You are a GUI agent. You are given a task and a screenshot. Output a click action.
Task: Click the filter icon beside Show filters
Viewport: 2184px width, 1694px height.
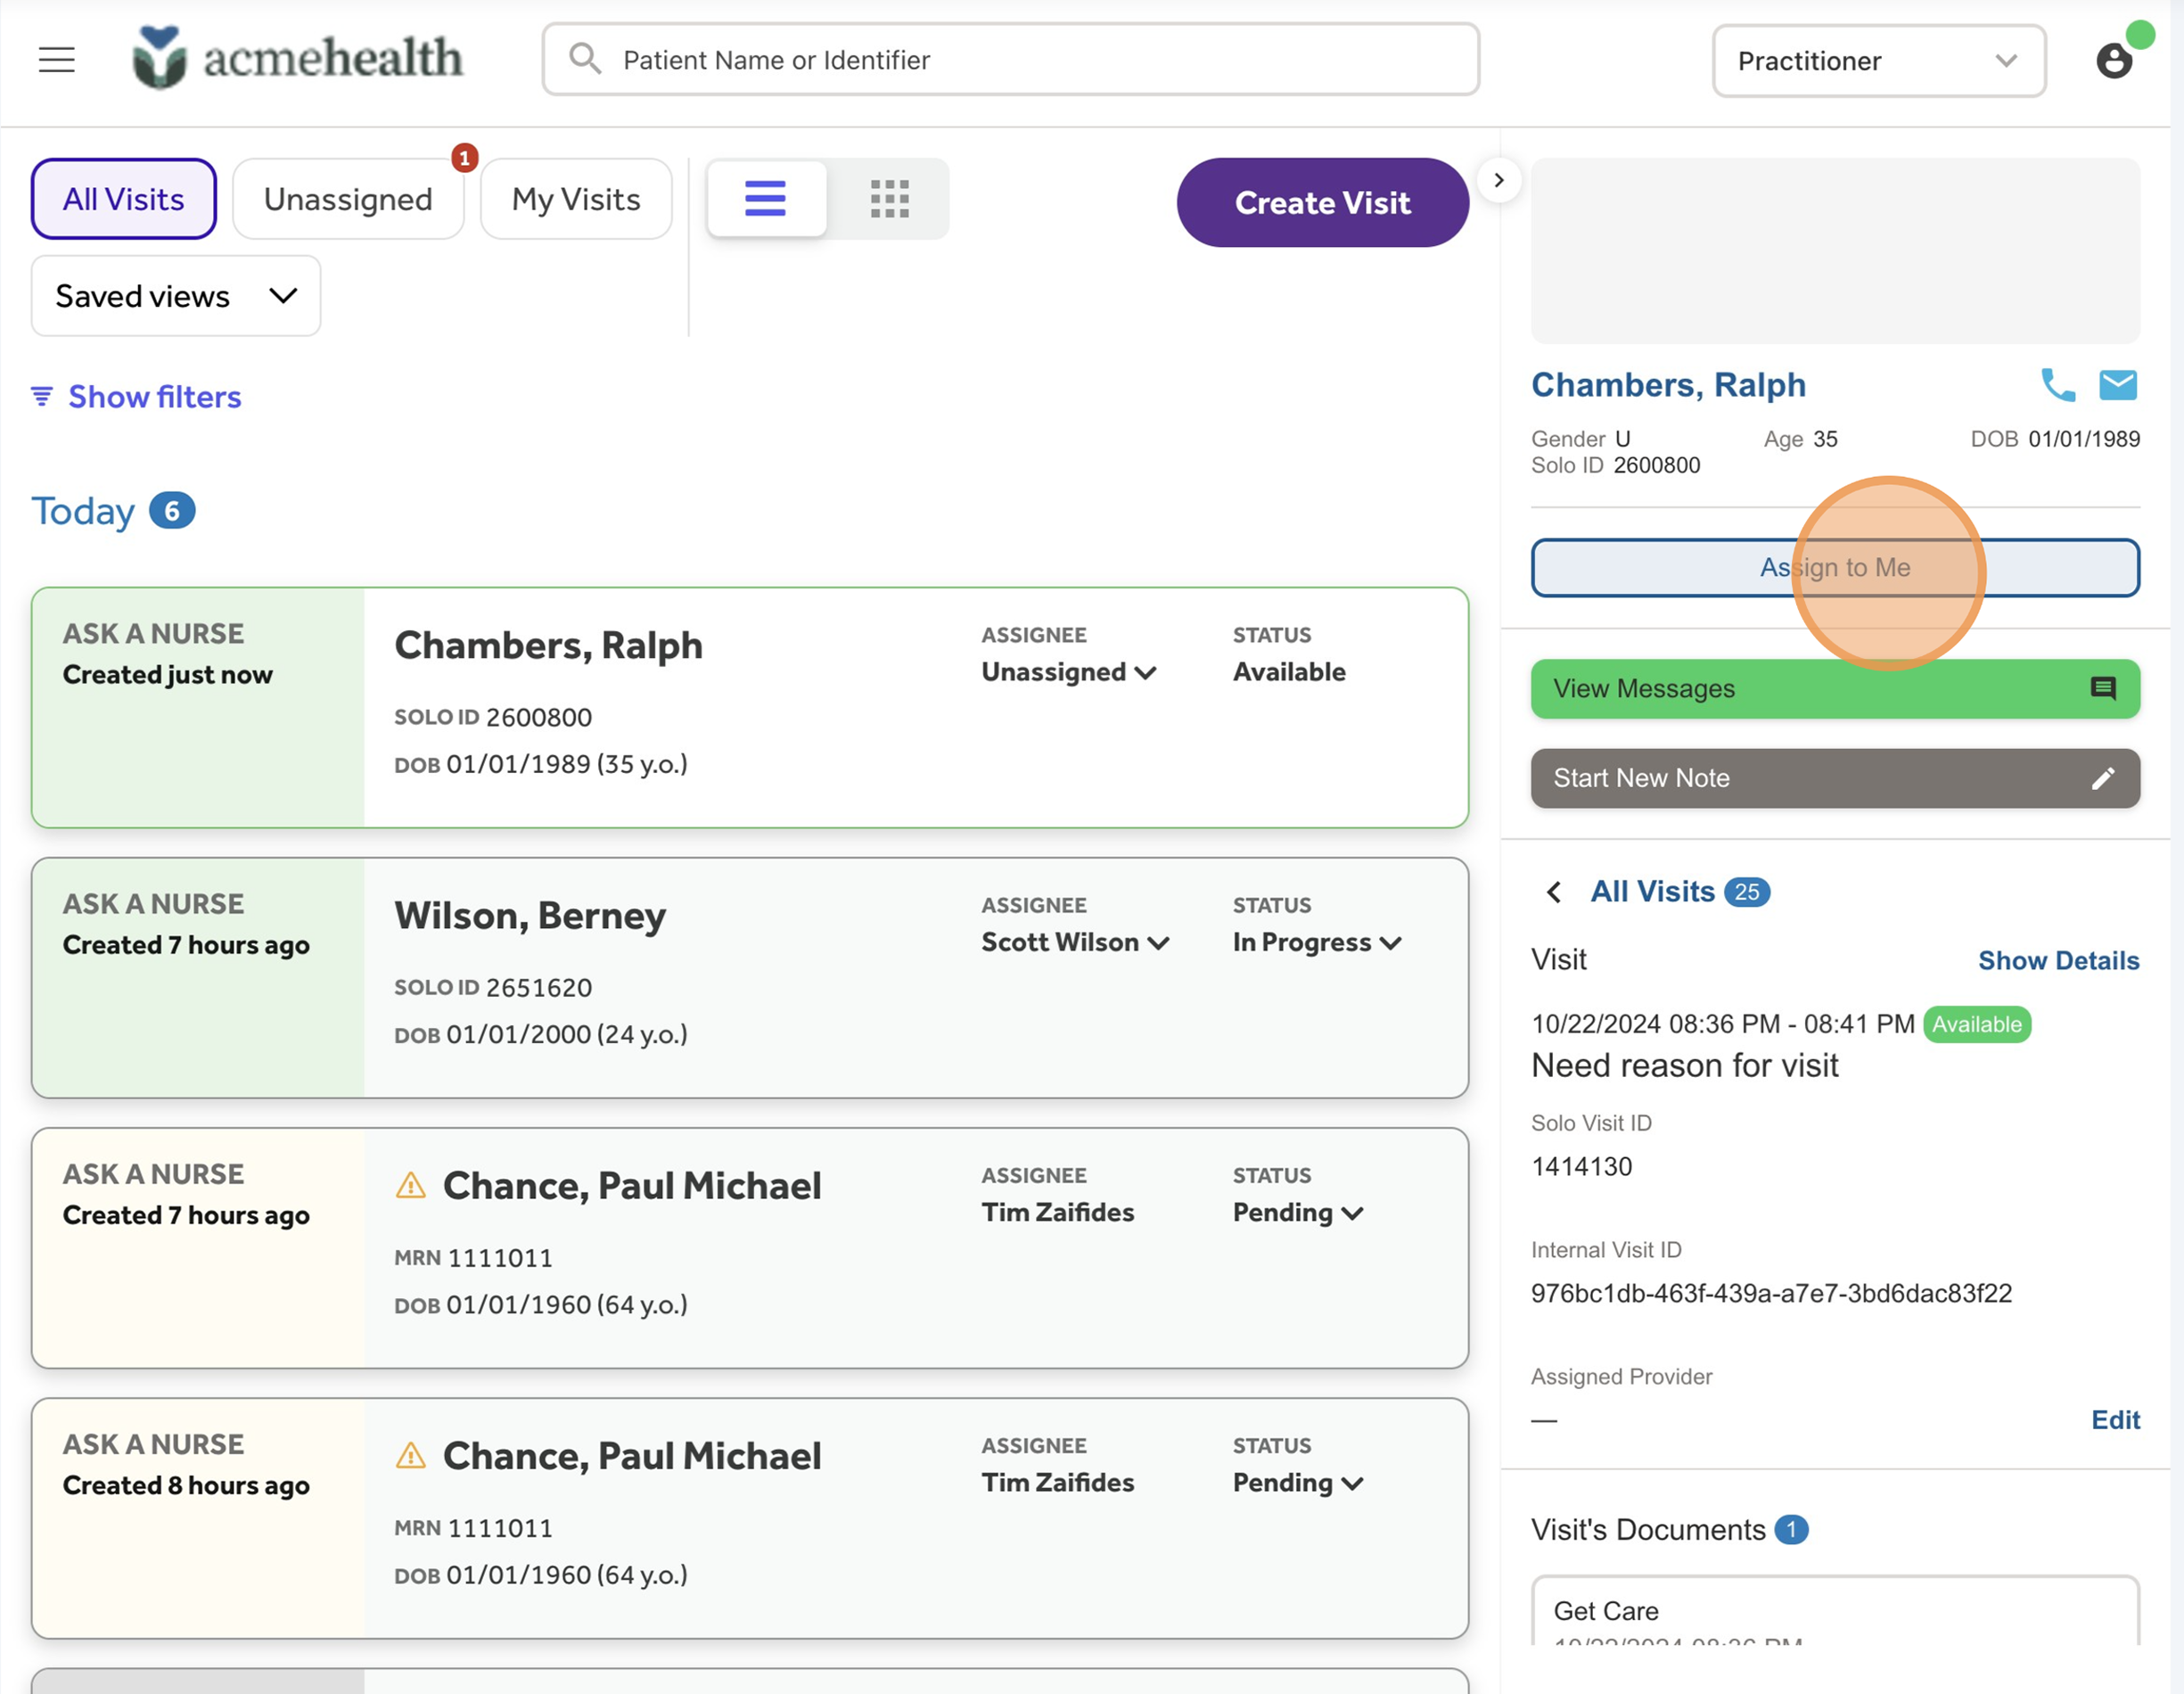click(42, 397)
